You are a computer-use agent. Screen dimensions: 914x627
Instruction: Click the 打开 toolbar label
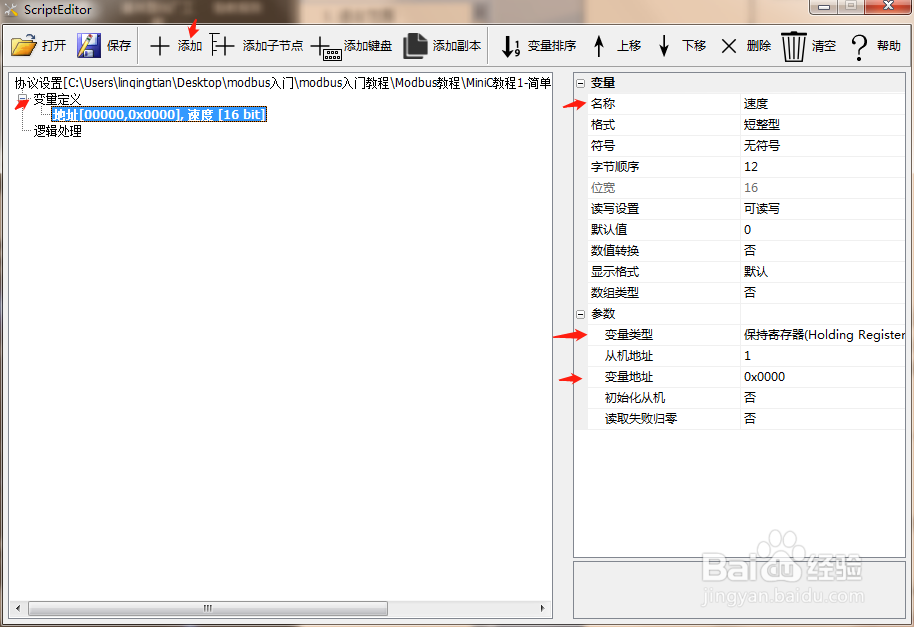coord(54,45)
